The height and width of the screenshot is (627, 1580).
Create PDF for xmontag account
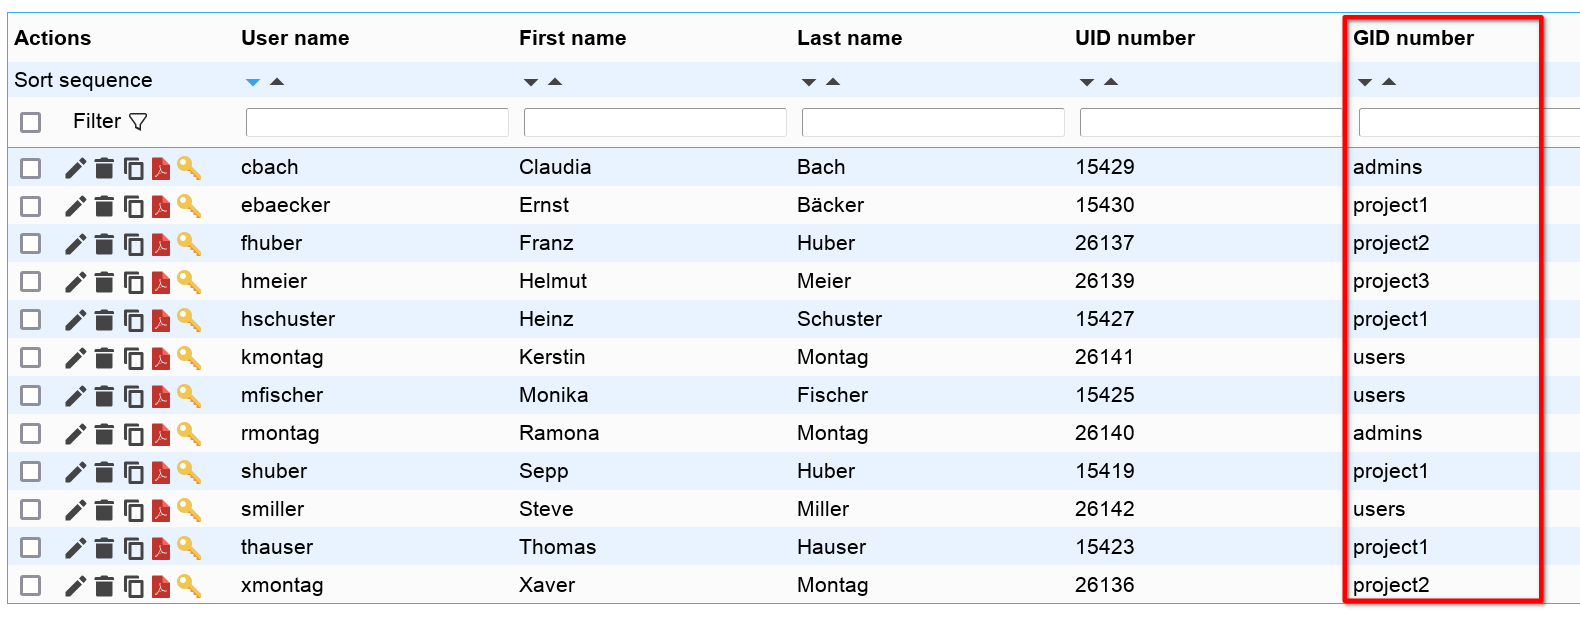(x=161, y=586)
